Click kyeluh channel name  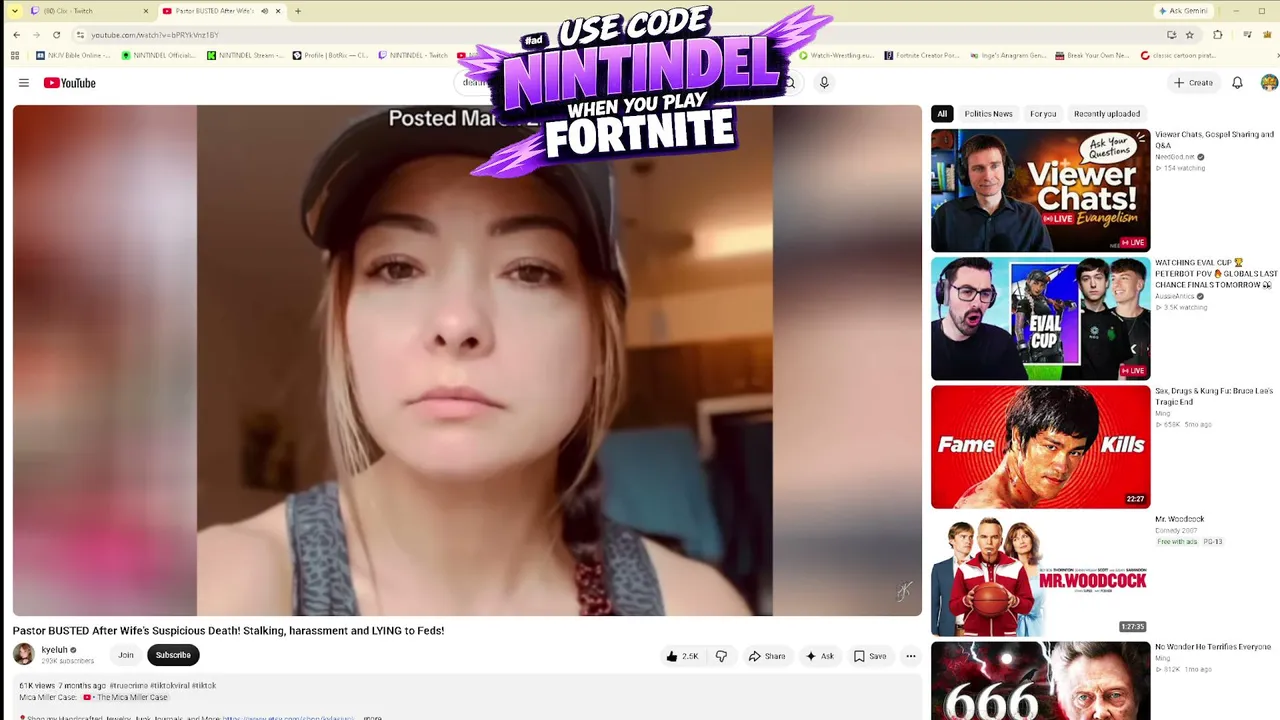coord(54,650)
